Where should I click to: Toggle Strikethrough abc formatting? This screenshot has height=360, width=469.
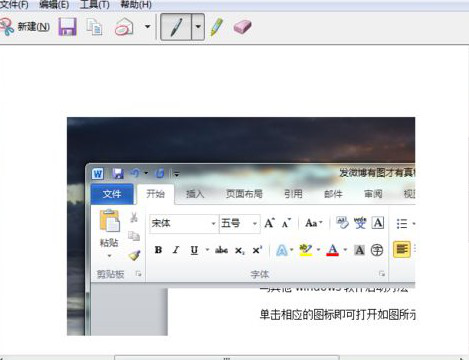click(x=221, y=250)
